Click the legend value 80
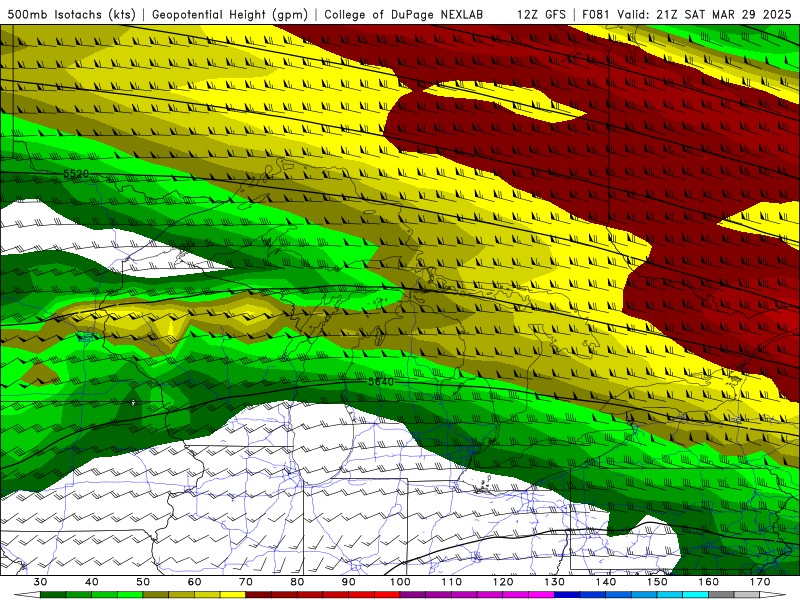 click(x=297, y=582)
